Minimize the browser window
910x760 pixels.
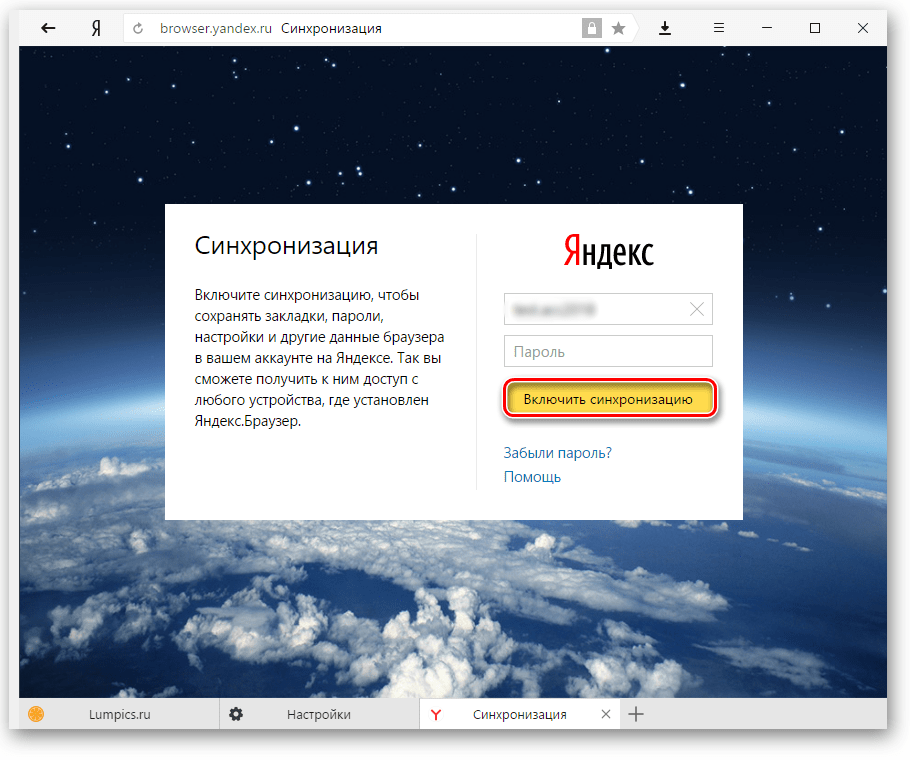767,28
